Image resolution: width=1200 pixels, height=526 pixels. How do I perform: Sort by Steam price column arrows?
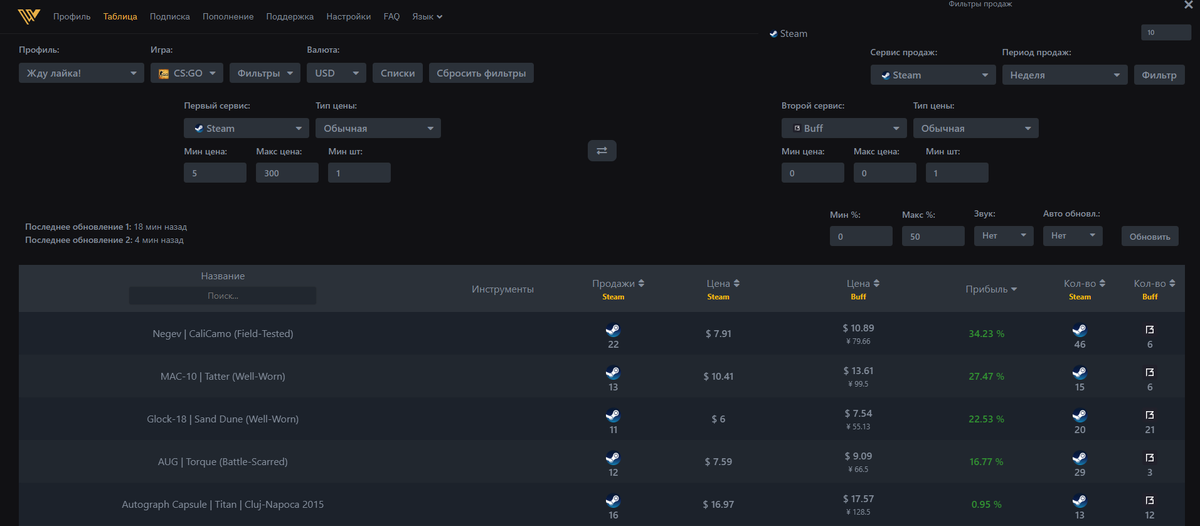click(736, 284)
